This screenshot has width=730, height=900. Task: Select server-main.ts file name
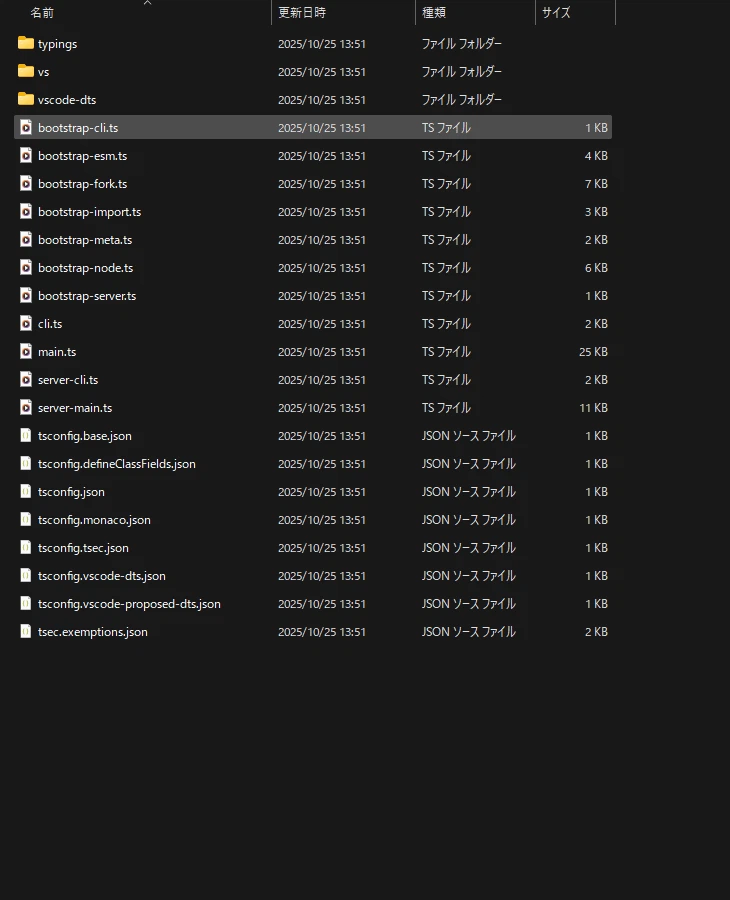(75, 408)
